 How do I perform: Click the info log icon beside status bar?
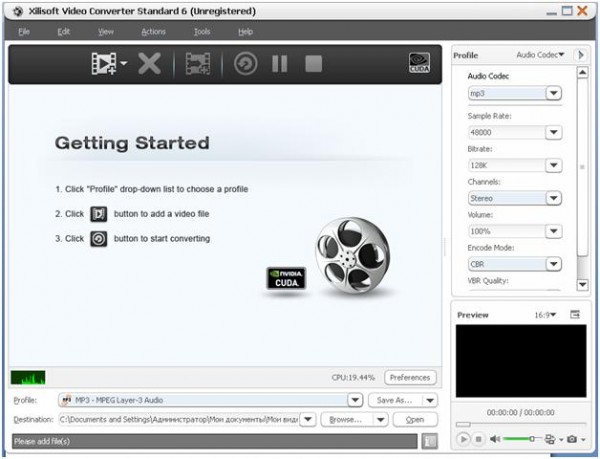(429, 441)
